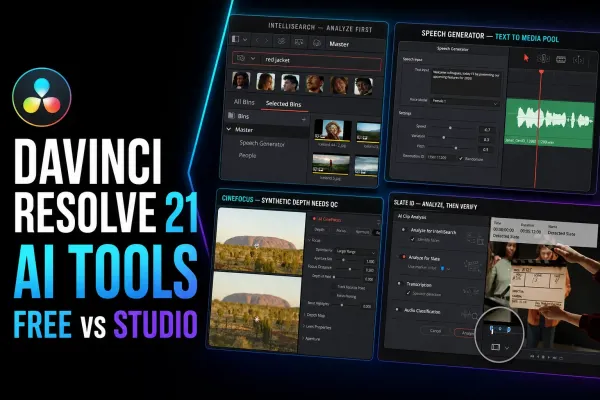The image size is (600, 400).
Task: Collapse the Master bin chevron
Action: click(229, 129)
